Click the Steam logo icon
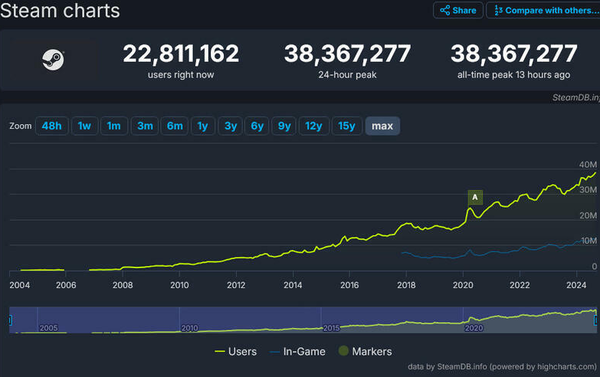 pos(53,60)
